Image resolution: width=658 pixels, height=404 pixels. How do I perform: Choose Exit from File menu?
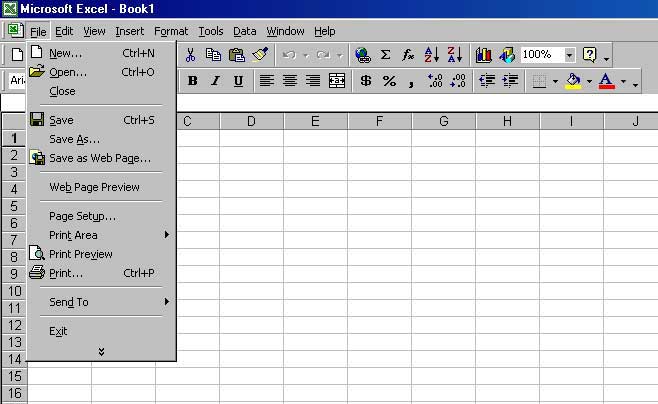point(101,331)
